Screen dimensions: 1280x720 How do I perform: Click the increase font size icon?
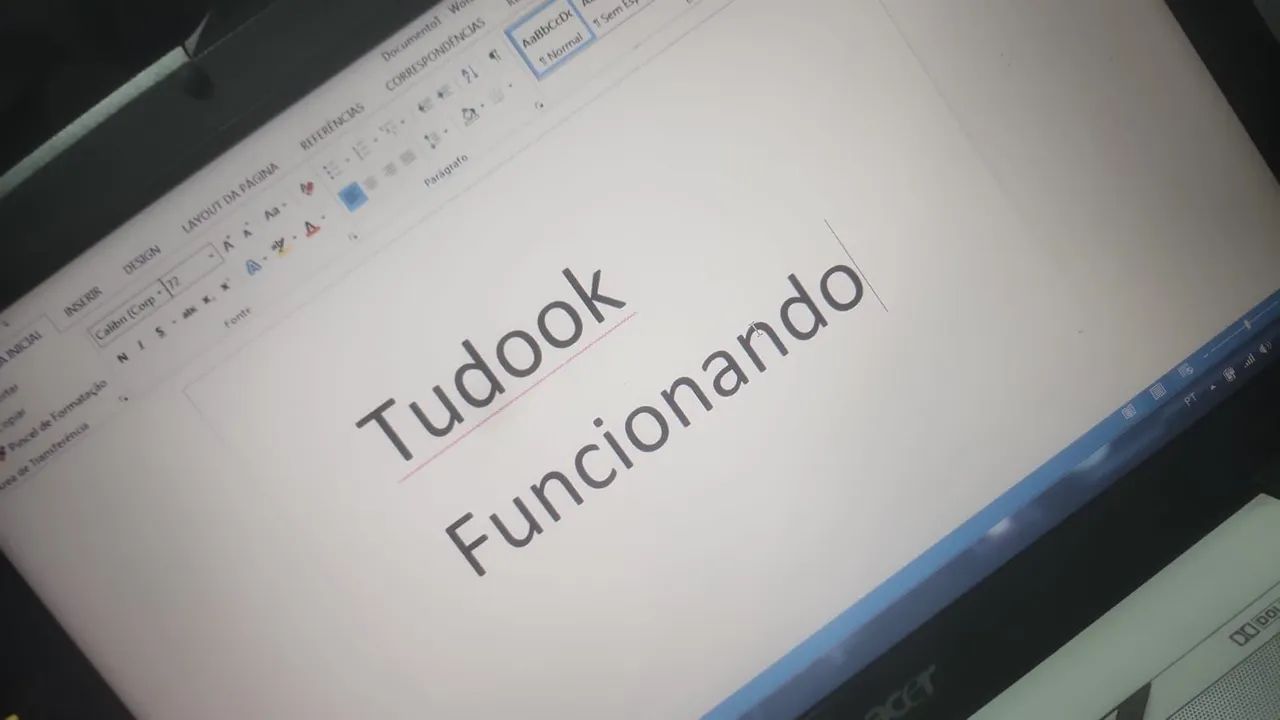click(229, 245)
